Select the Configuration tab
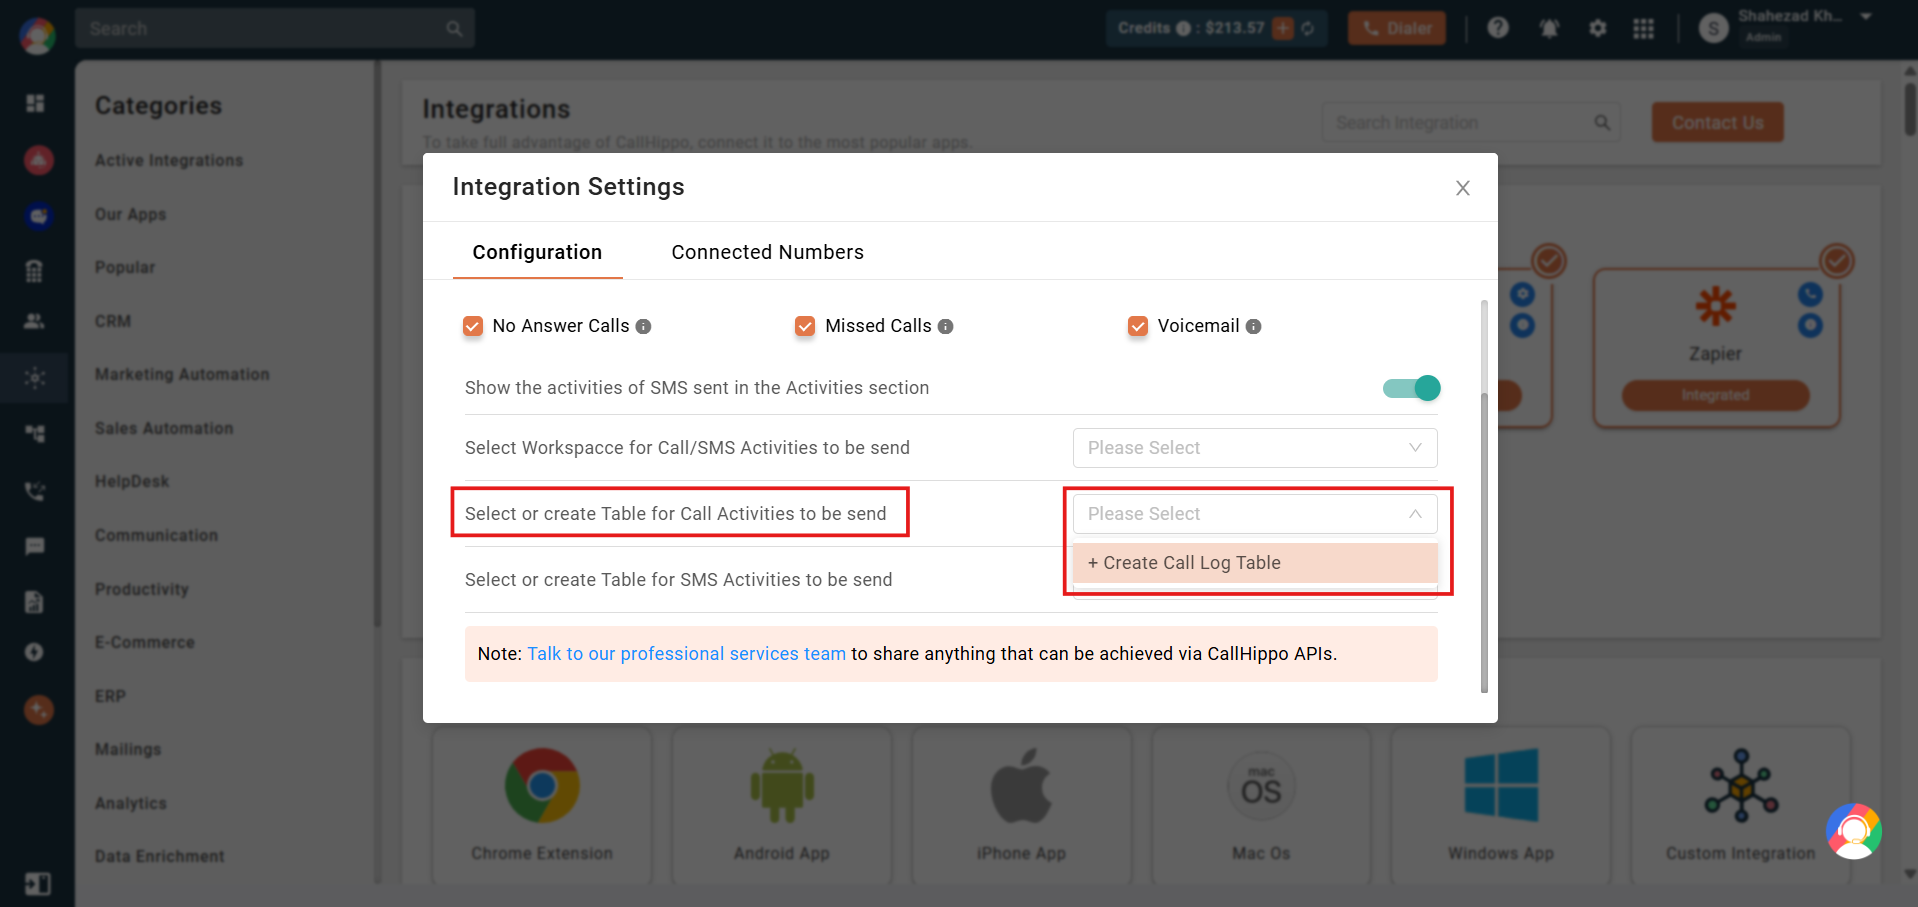 tap(537, 252)
